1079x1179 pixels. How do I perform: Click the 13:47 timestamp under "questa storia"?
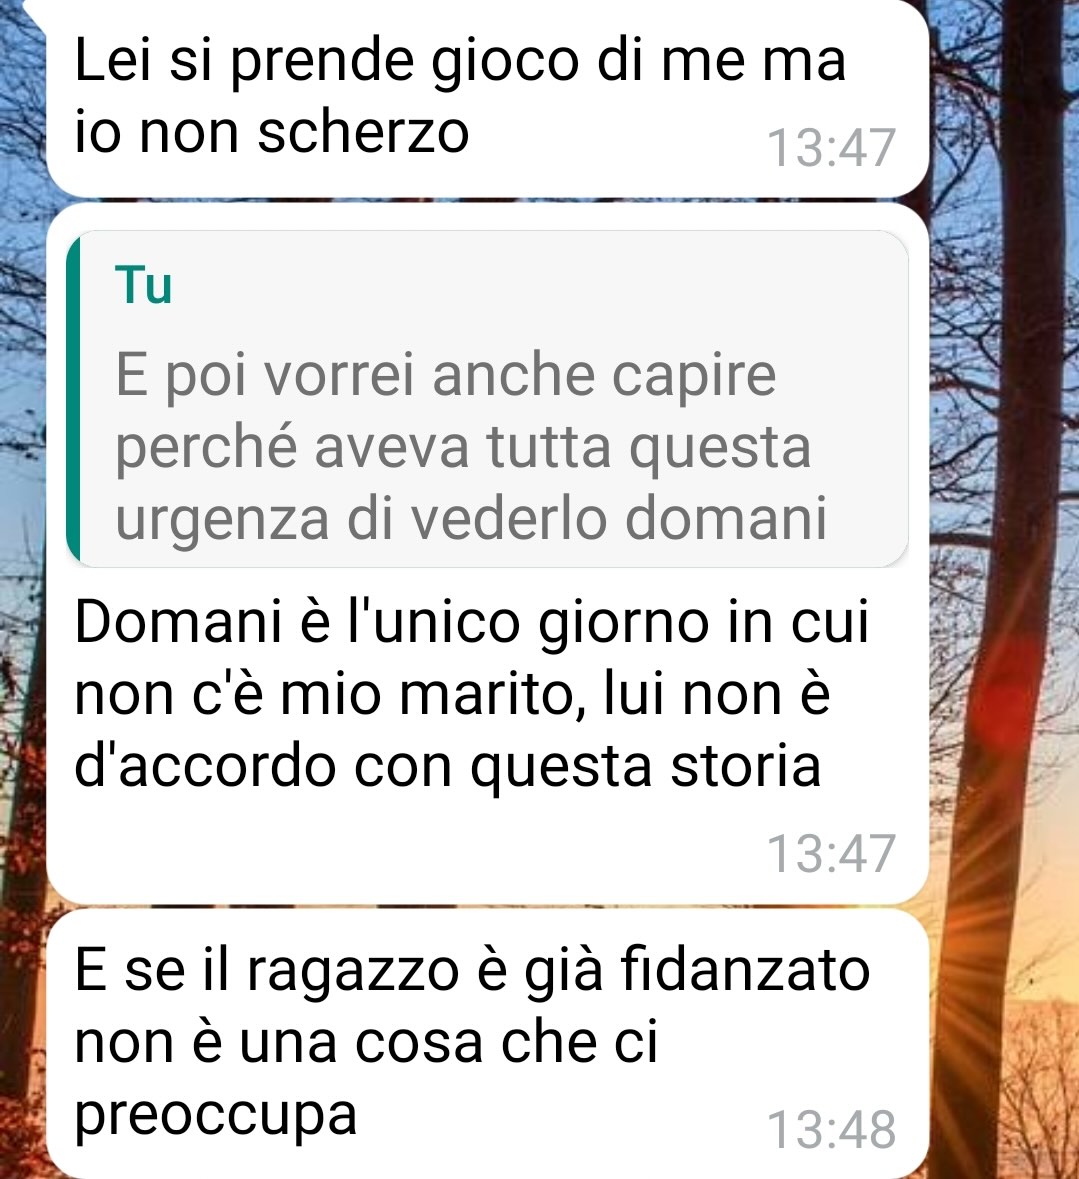pyautogui.click(x=831, y=854)
